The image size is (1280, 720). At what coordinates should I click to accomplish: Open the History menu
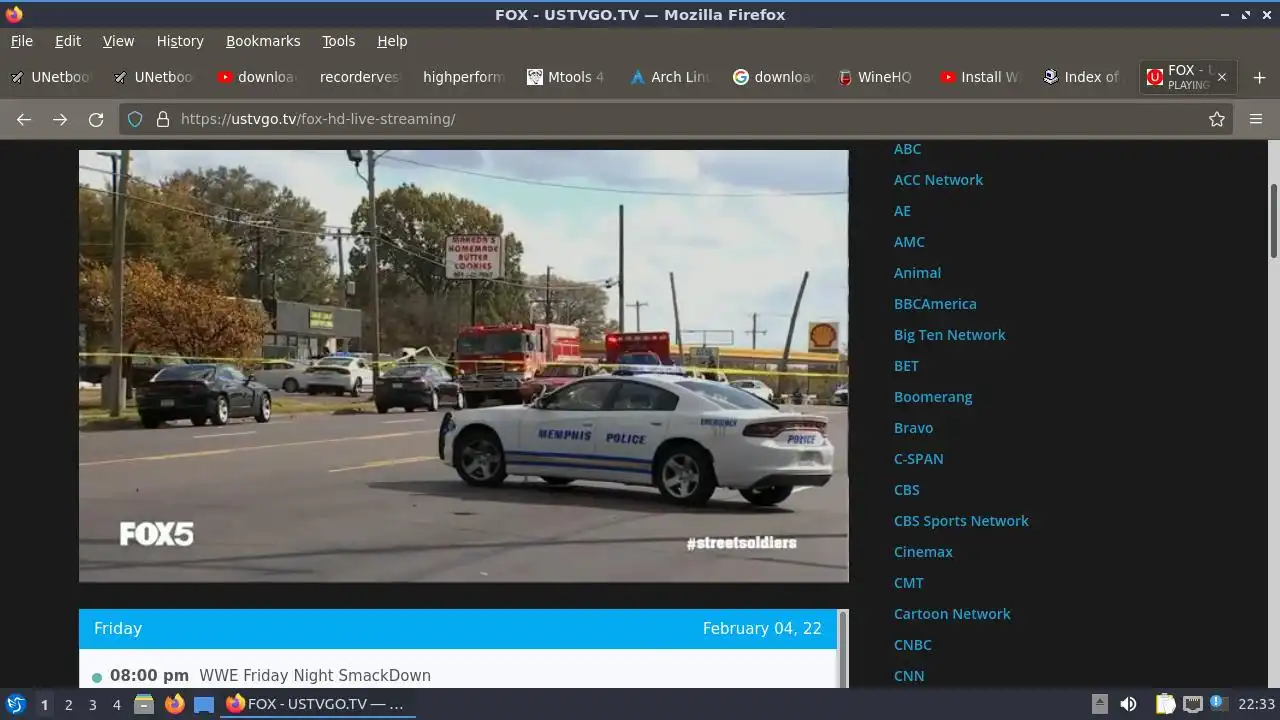(x=180, y=41)
